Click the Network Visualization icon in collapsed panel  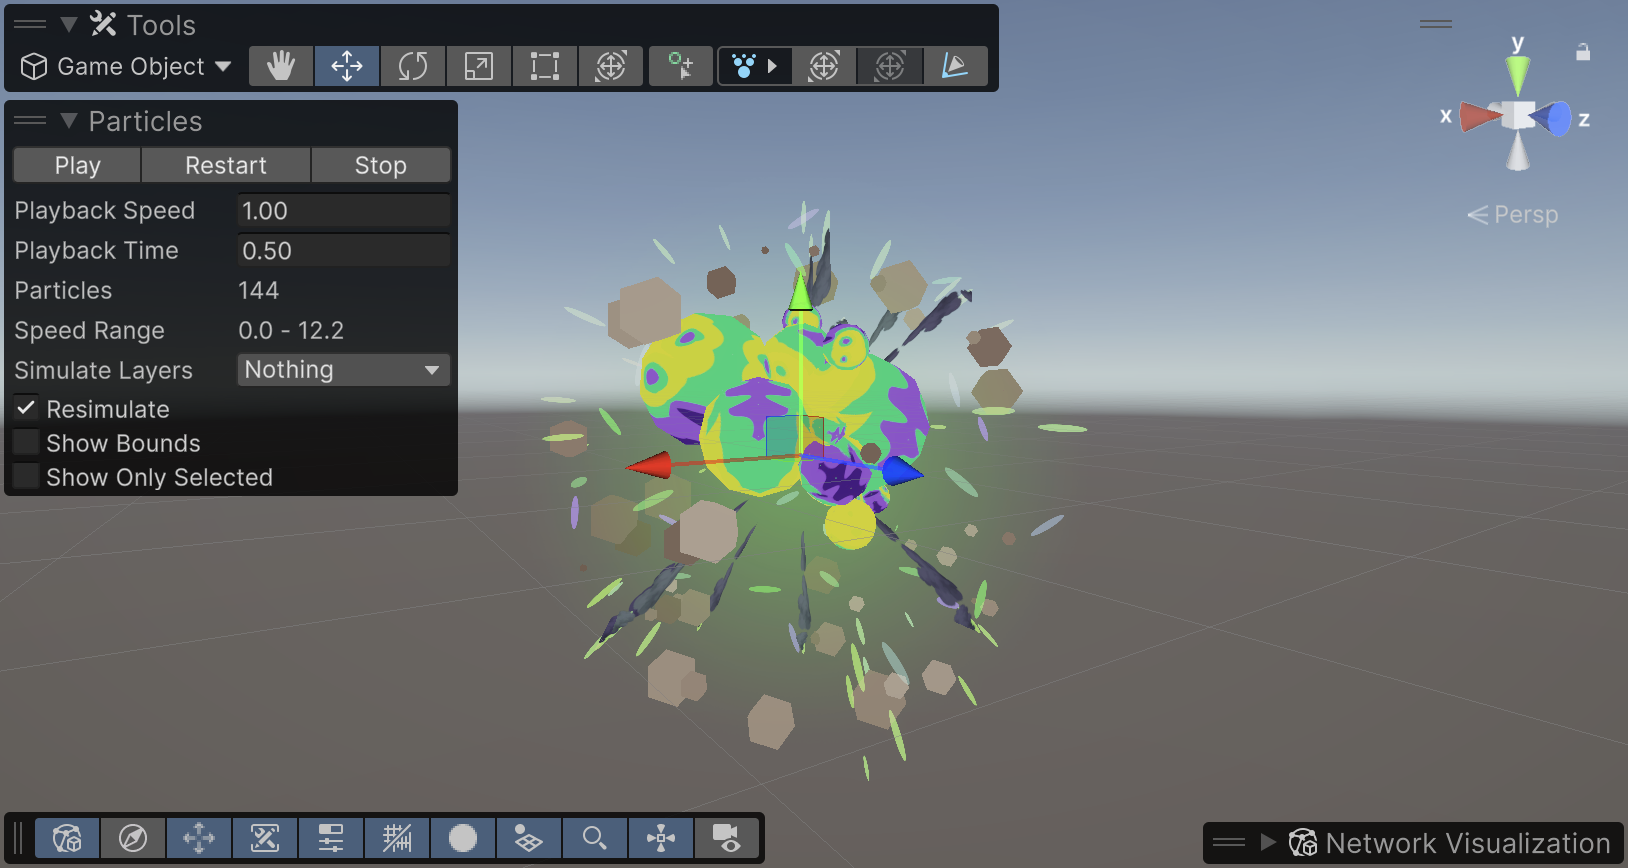[x=1302, y=843]
